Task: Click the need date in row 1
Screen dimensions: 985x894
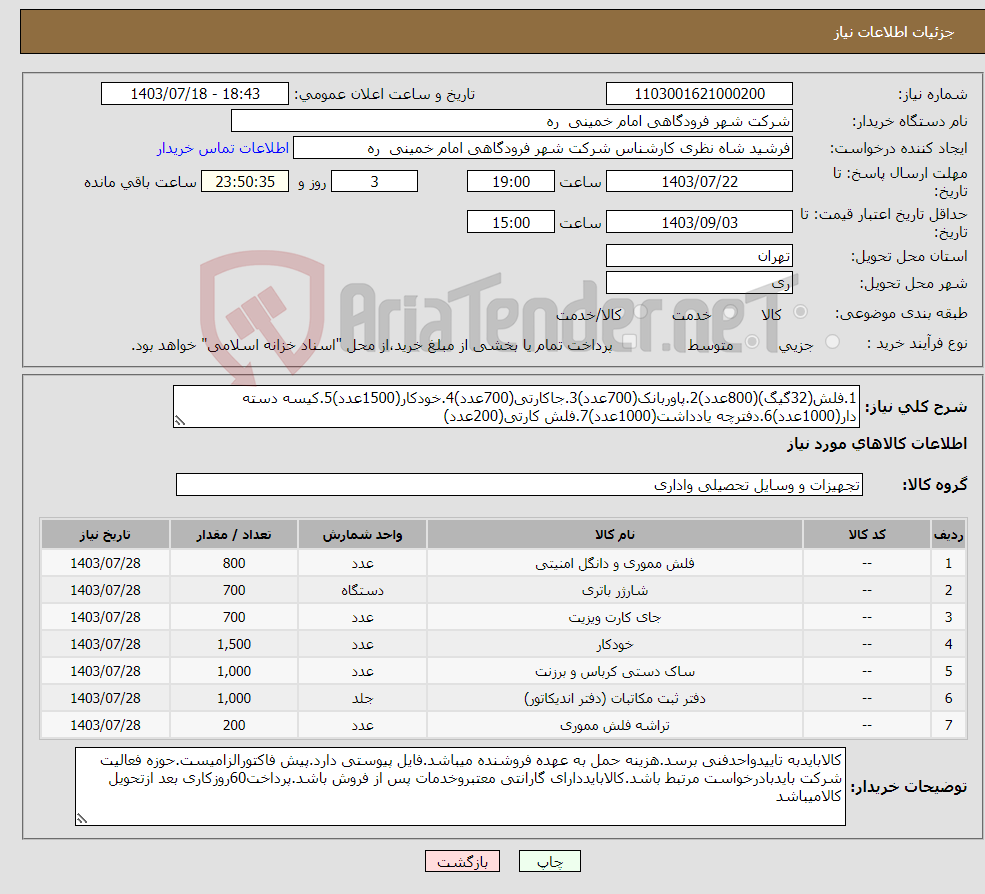Action: pos(105,564)
